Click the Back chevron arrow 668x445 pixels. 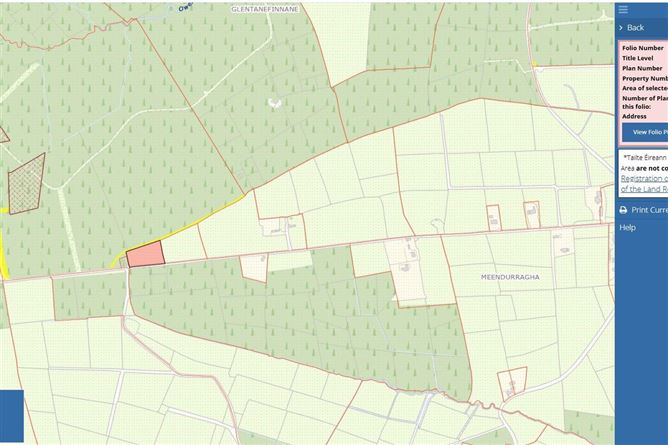tap(621, 27)
